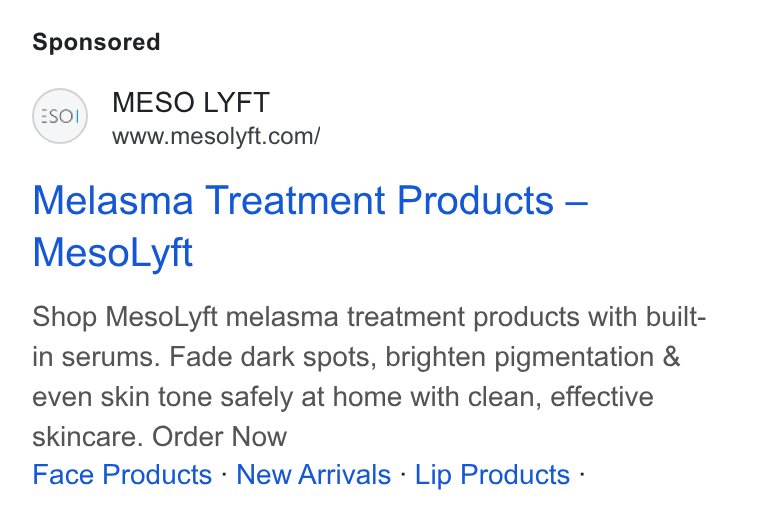Visit the New Arrivals sitelink
Image resolution: width=760 pixels, height=518 pixels.
pyautogui.click(x=314, y=474)
